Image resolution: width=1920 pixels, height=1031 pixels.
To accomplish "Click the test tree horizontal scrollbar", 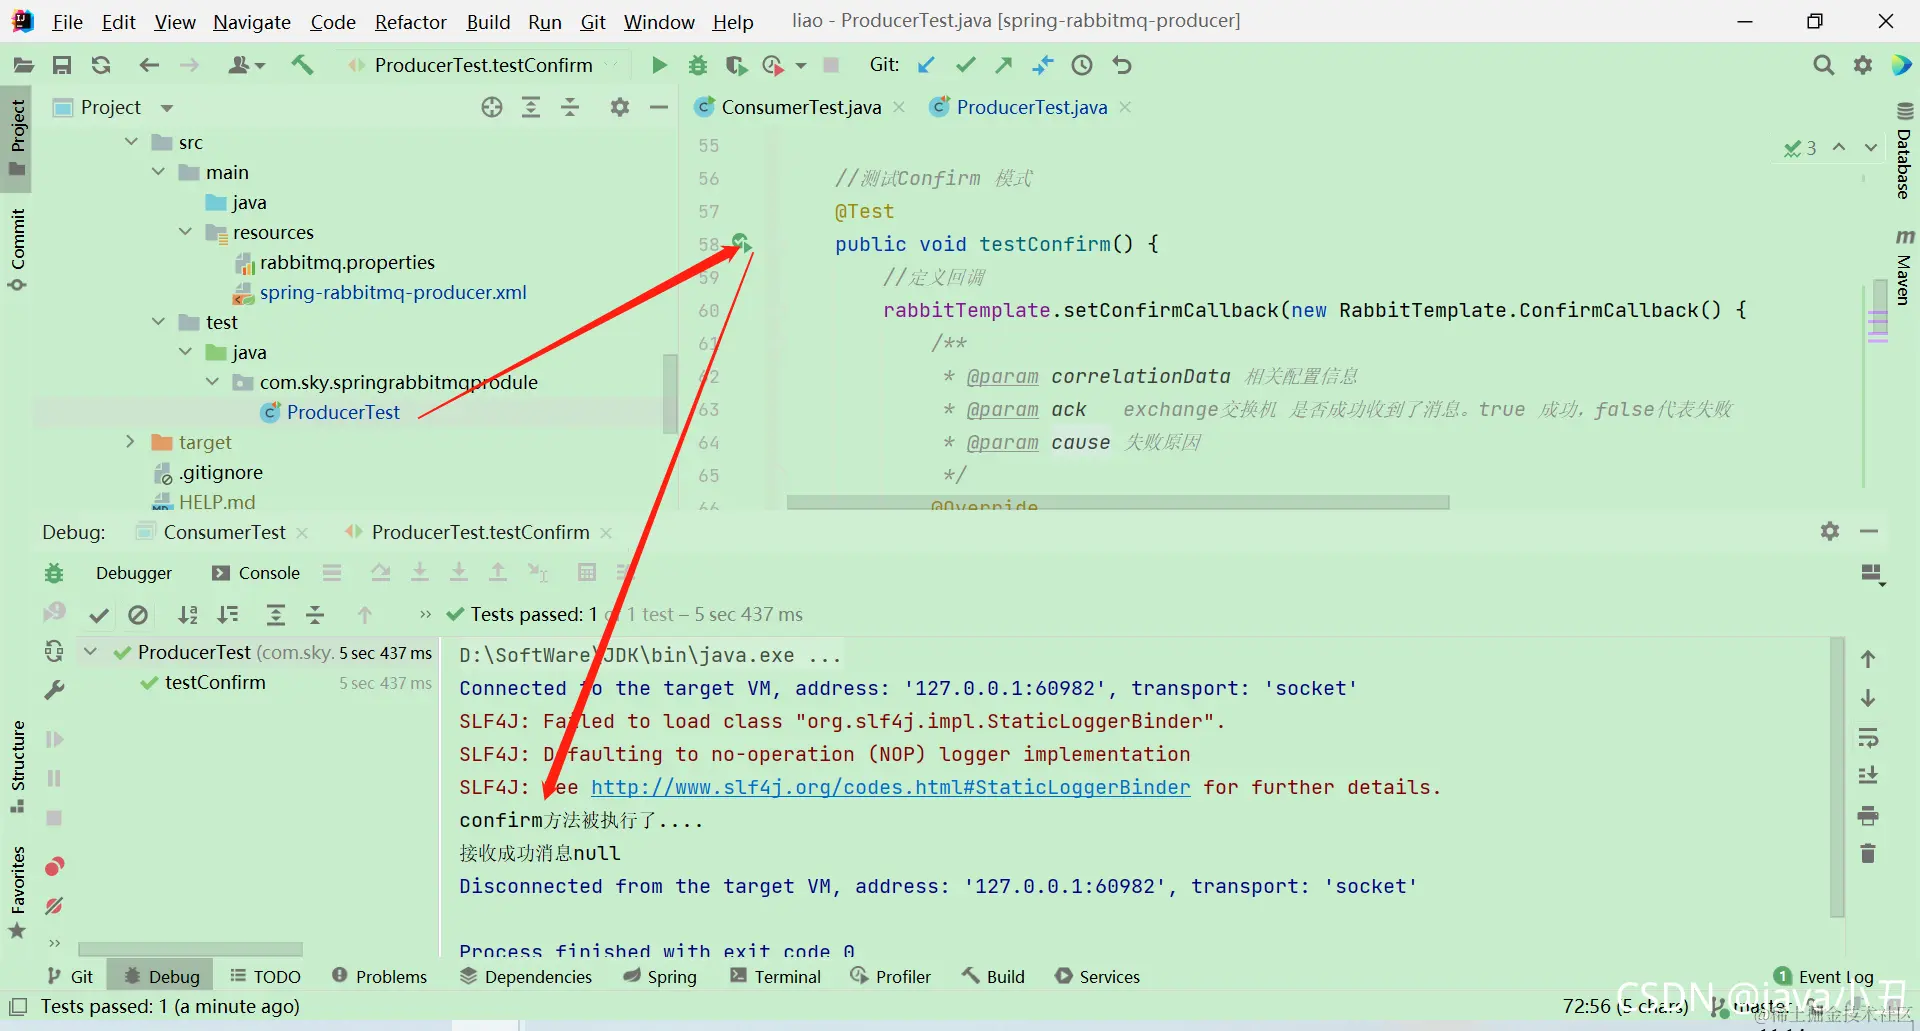I will 190,948.
